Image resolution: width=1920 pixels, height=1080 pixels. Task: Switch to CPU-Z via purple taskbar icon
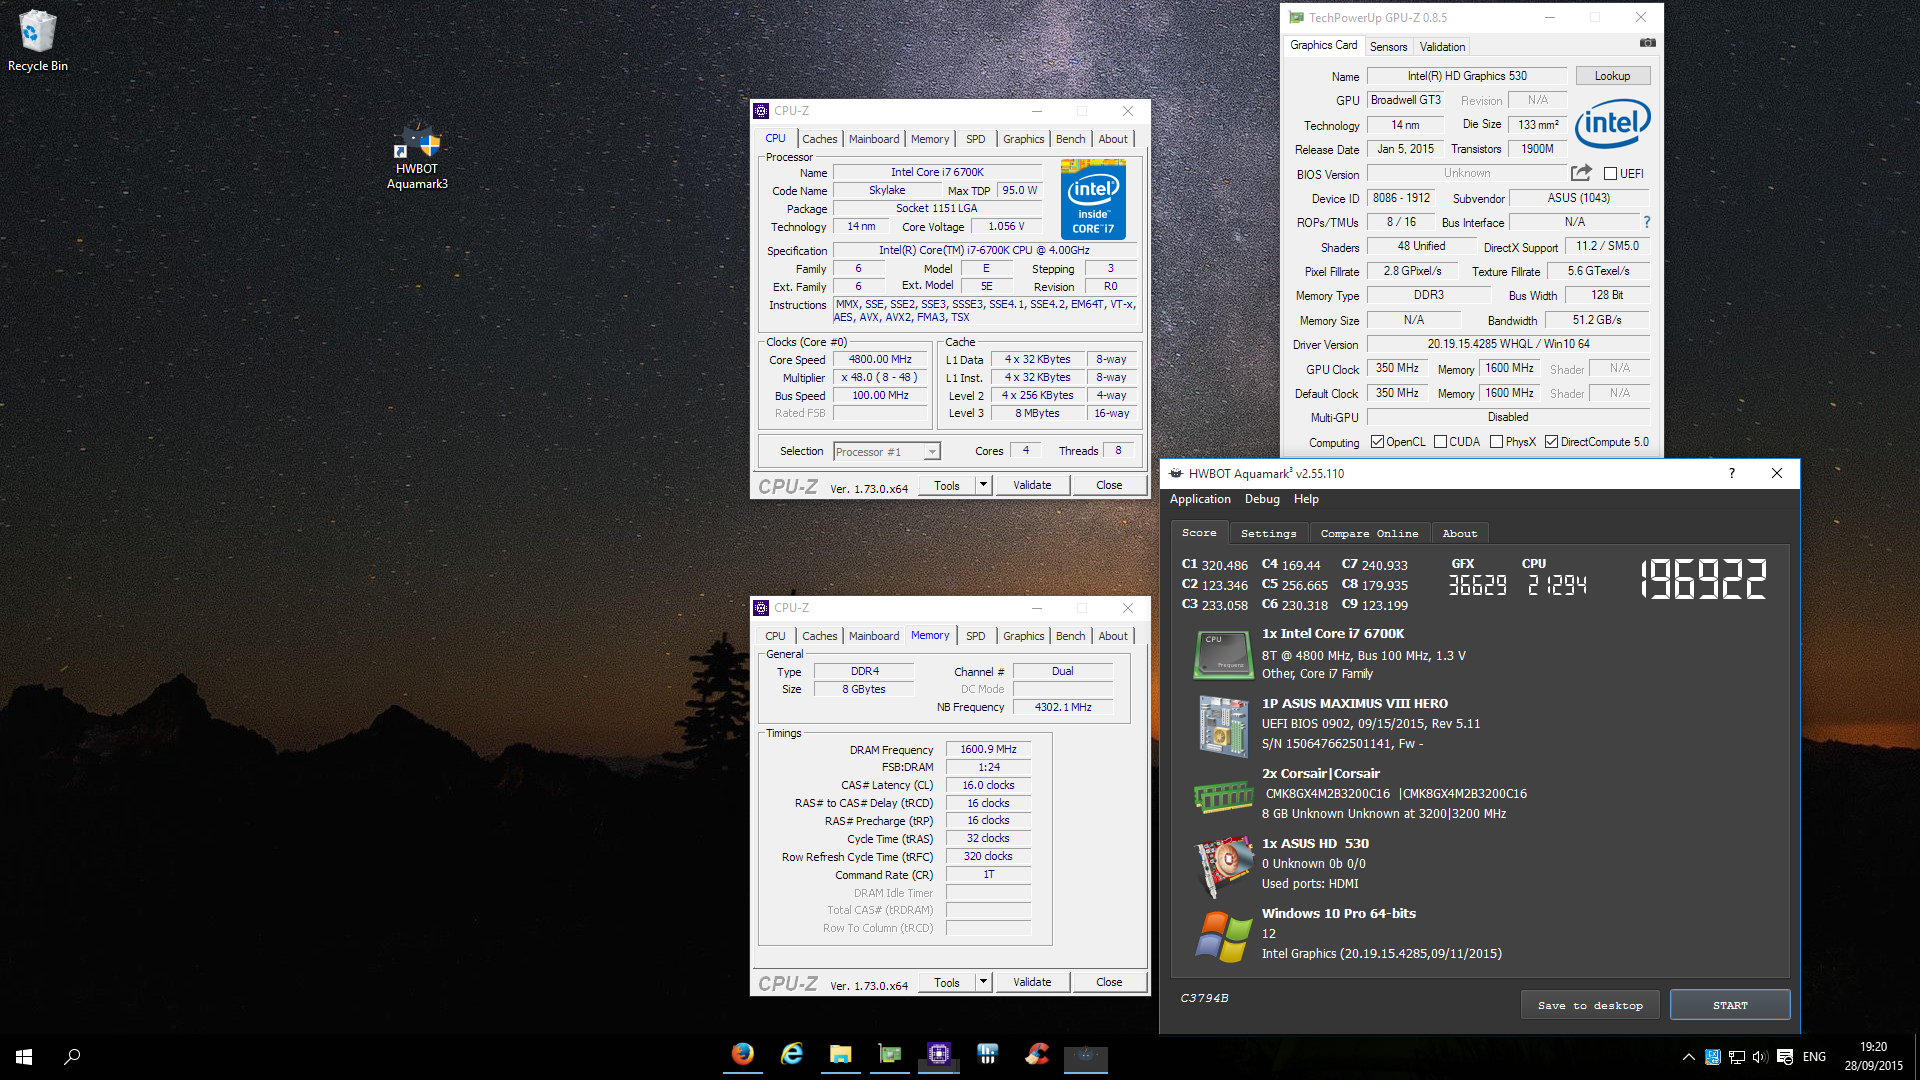coord(938,1055)
